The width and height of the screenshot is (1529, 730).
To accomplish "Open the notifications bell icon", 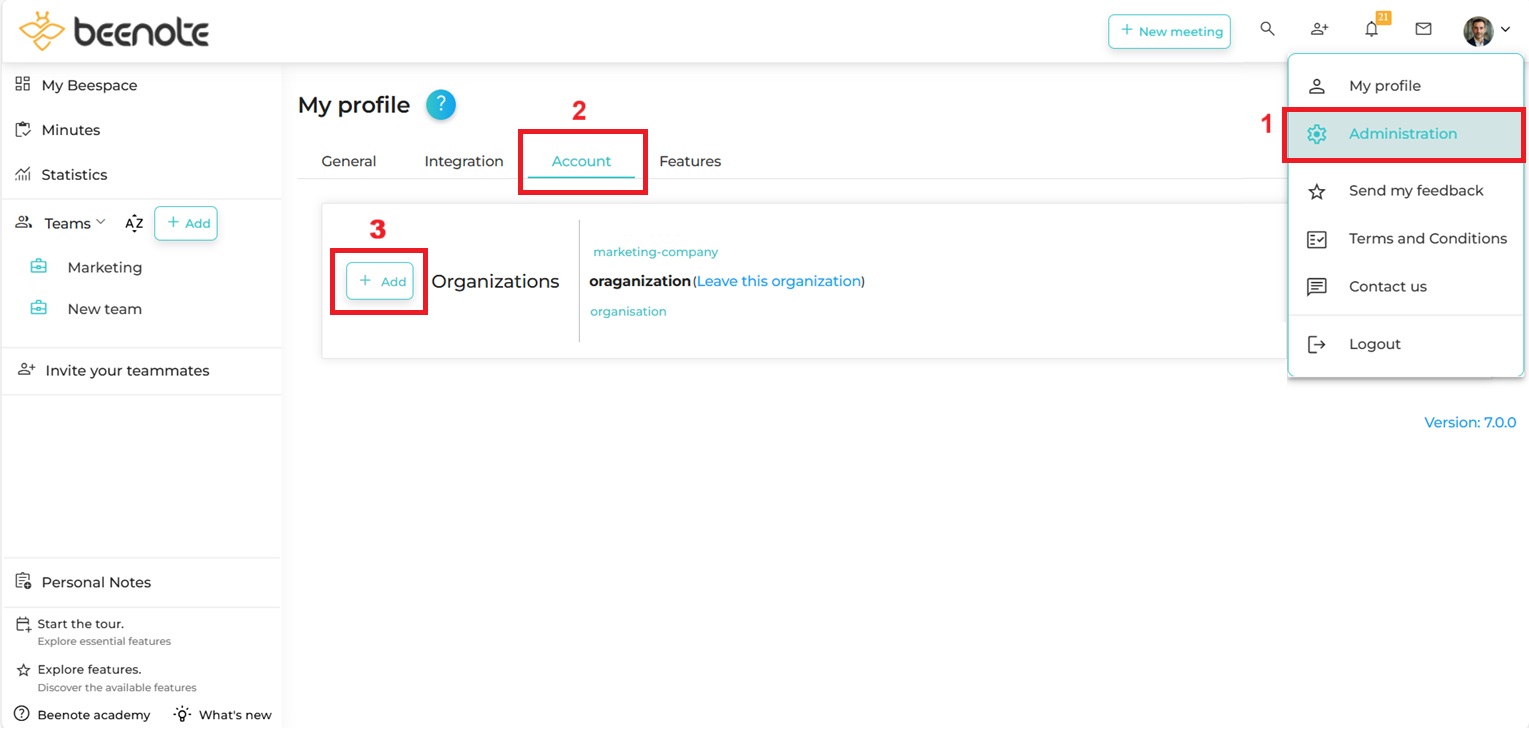I will click(1371, 30).
